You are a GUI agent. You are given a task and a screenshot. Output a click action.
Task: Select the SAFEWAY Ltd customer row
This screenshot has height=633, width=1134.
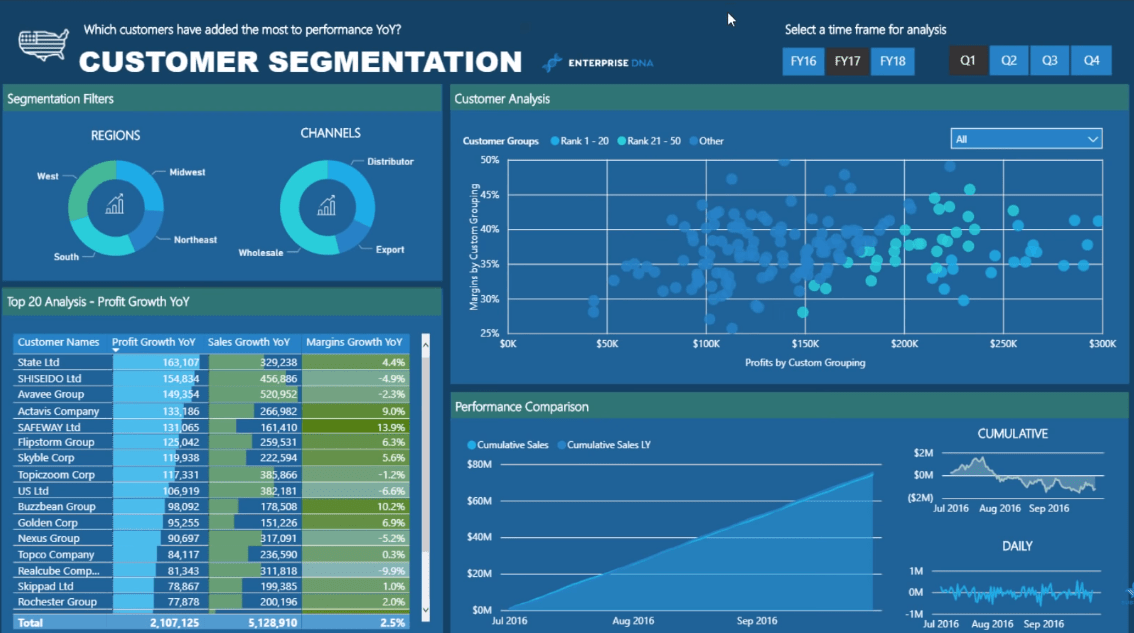click(x=211, y=427)
